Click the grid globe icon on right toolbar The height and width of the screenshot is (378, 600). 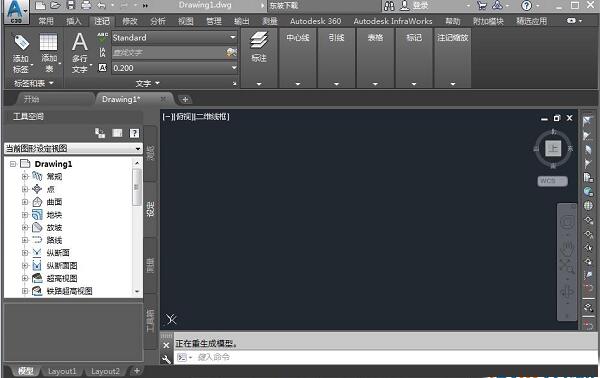tap(589, 205)
